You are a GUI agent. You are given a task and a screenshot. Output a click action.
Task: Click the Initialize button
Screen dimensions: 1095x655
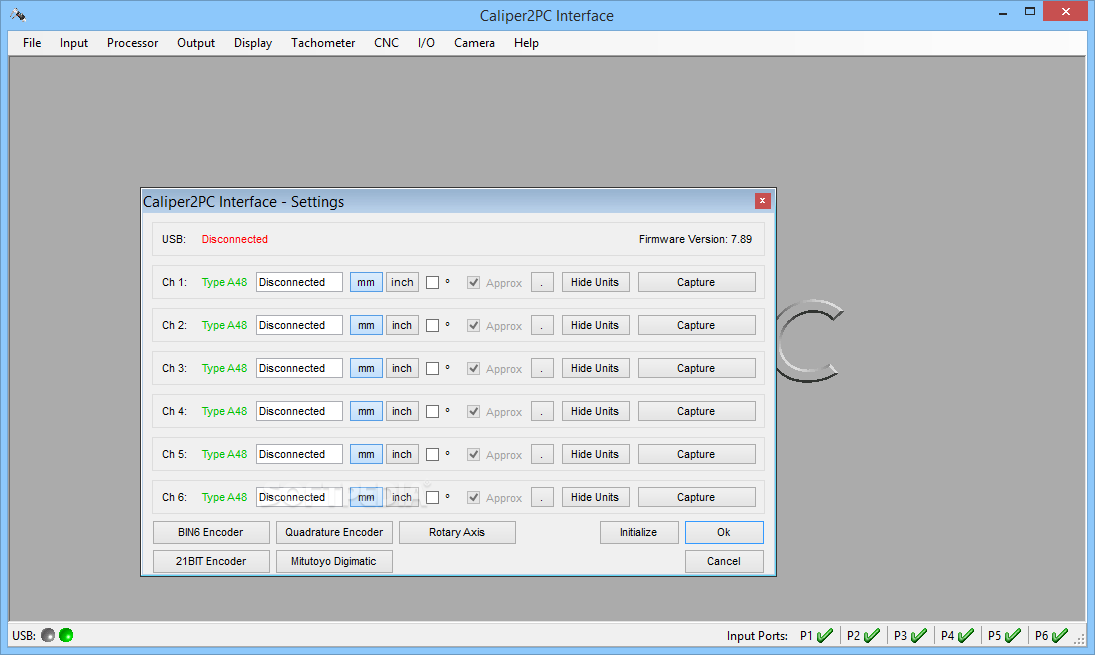638,532
